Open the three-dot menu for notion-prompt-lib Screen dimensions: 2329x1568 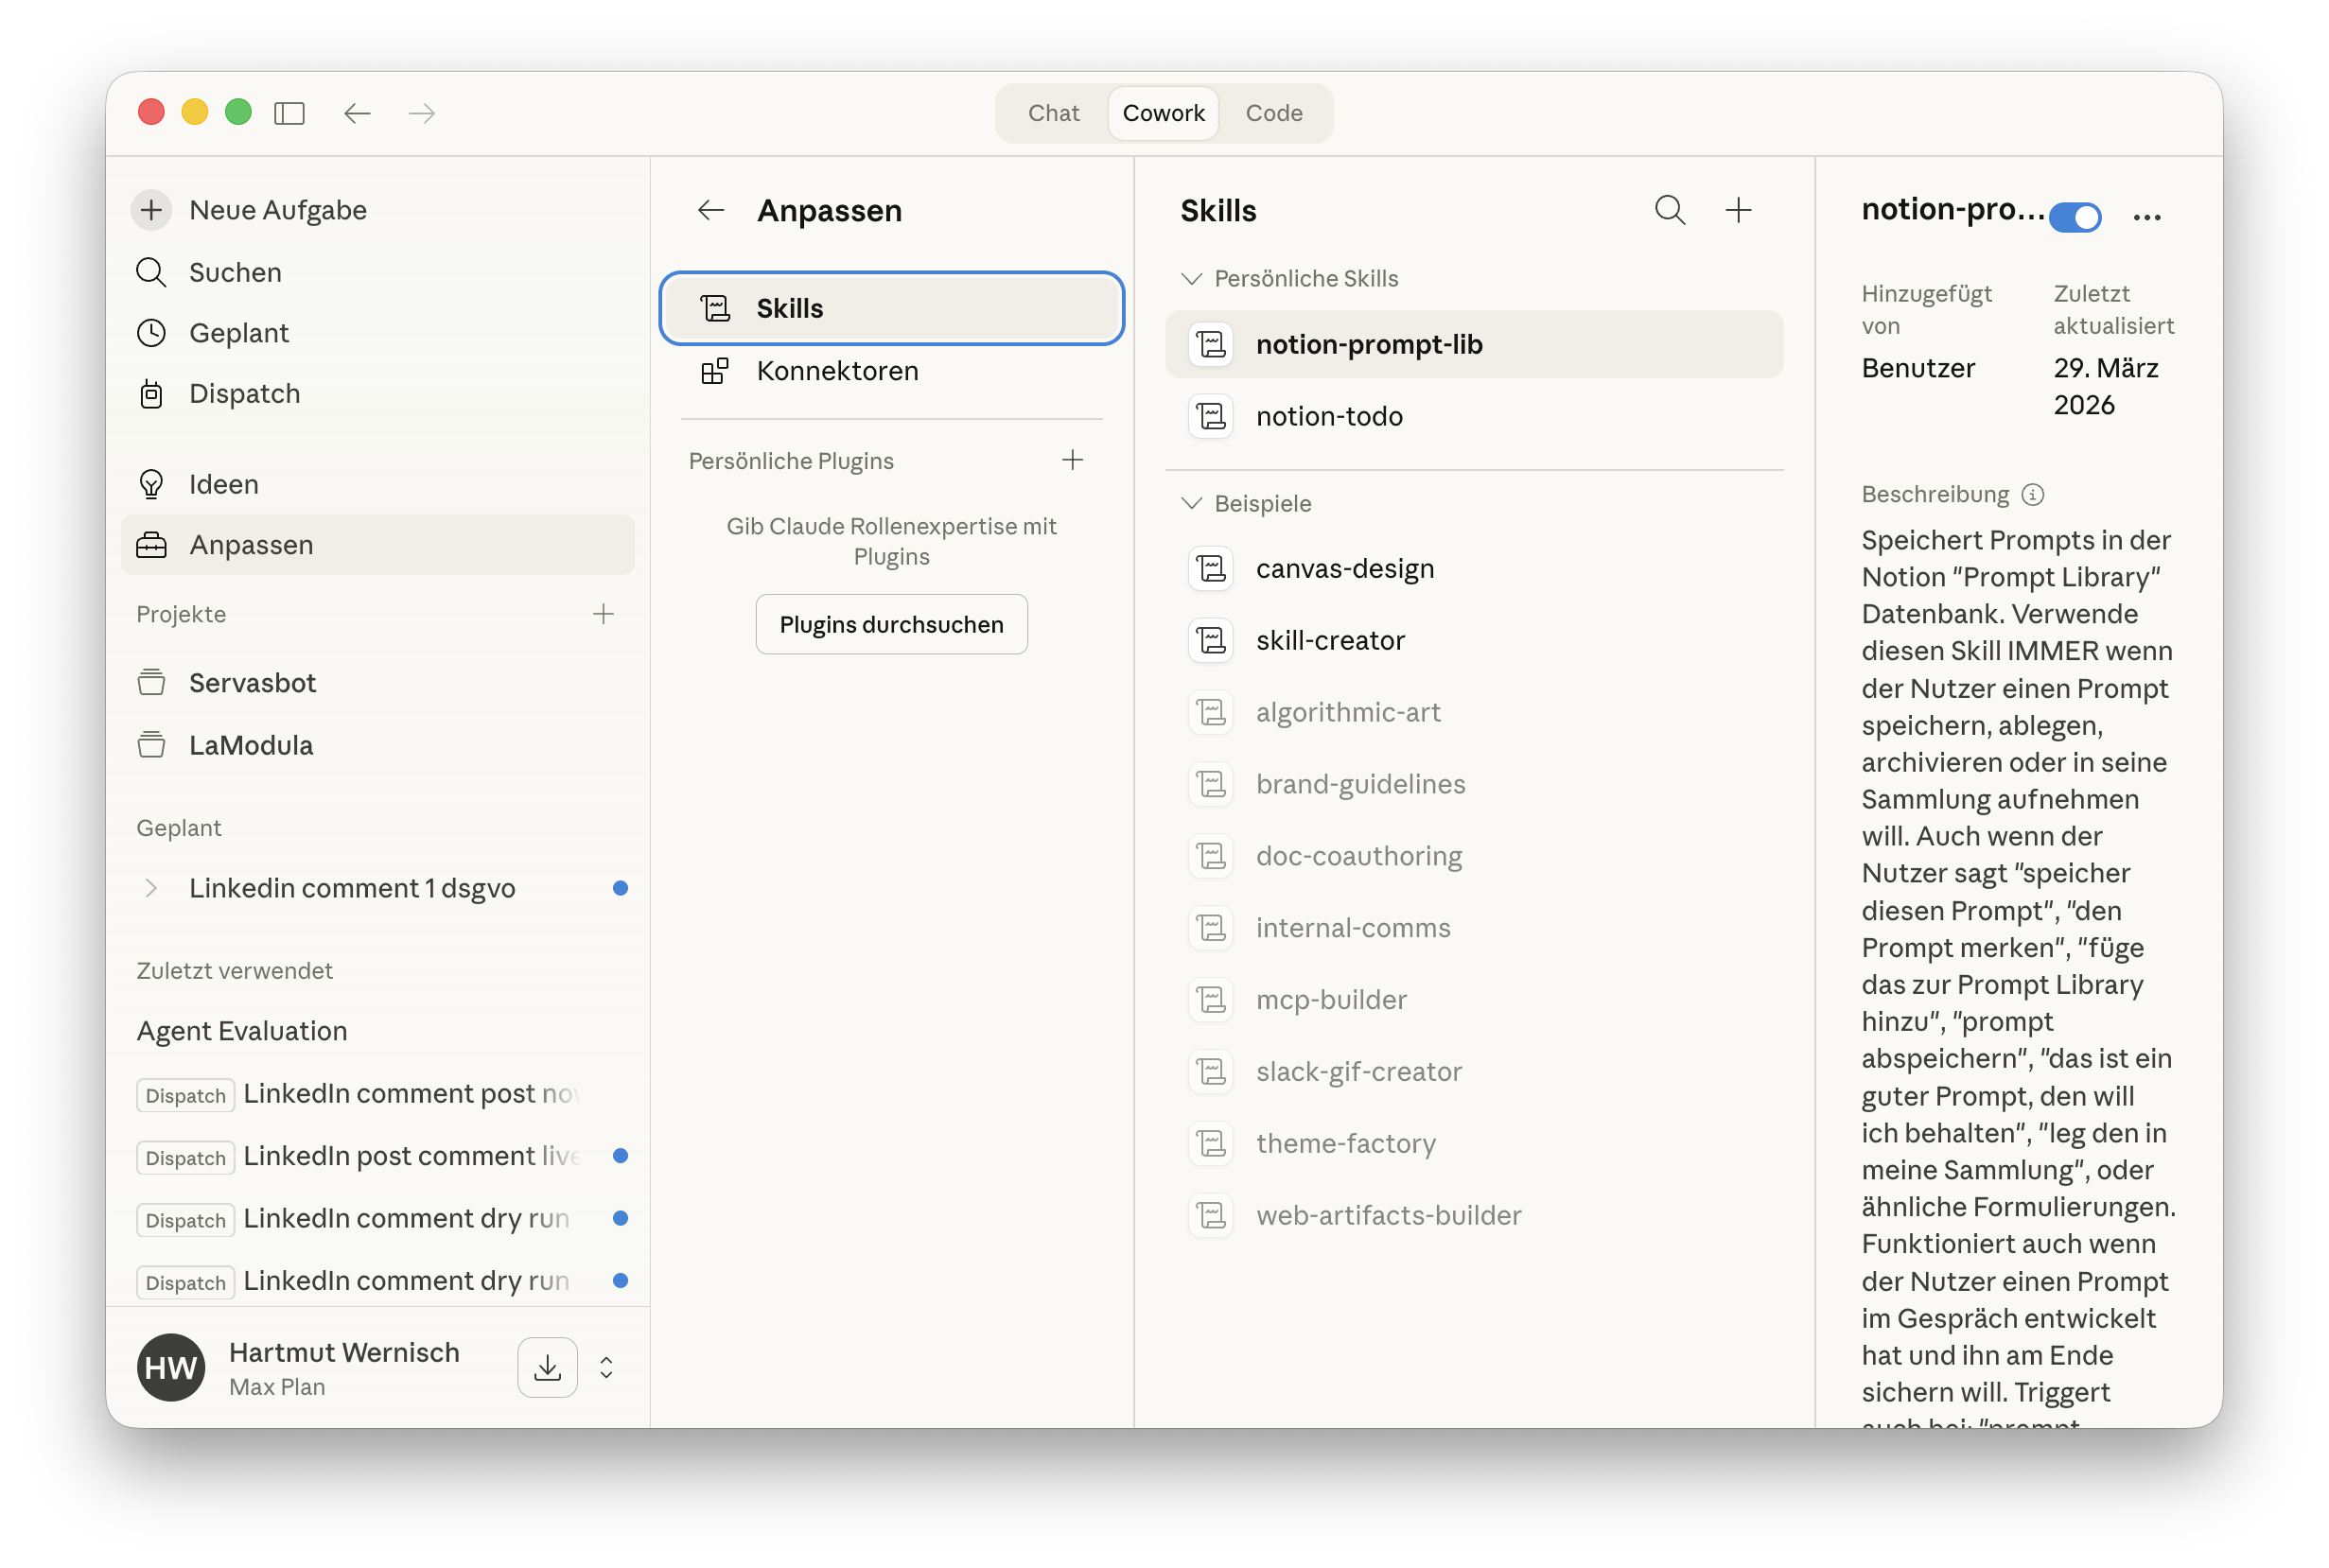2146,217
